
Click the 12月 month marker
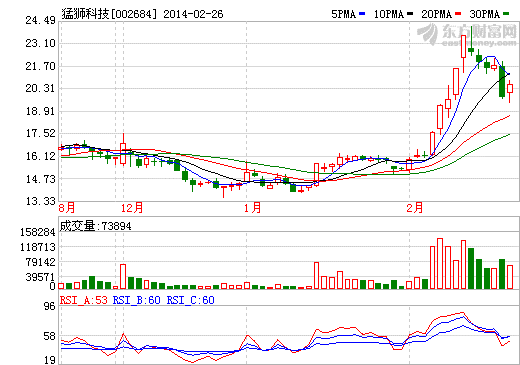pos(132,208)
